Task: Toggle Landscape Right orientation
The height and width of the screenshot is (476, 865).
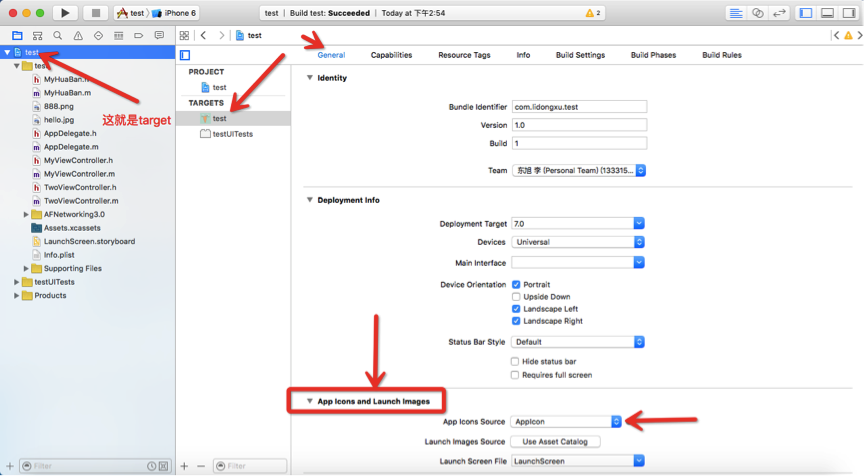Action: pyautogui.click(x=516, y=321)
